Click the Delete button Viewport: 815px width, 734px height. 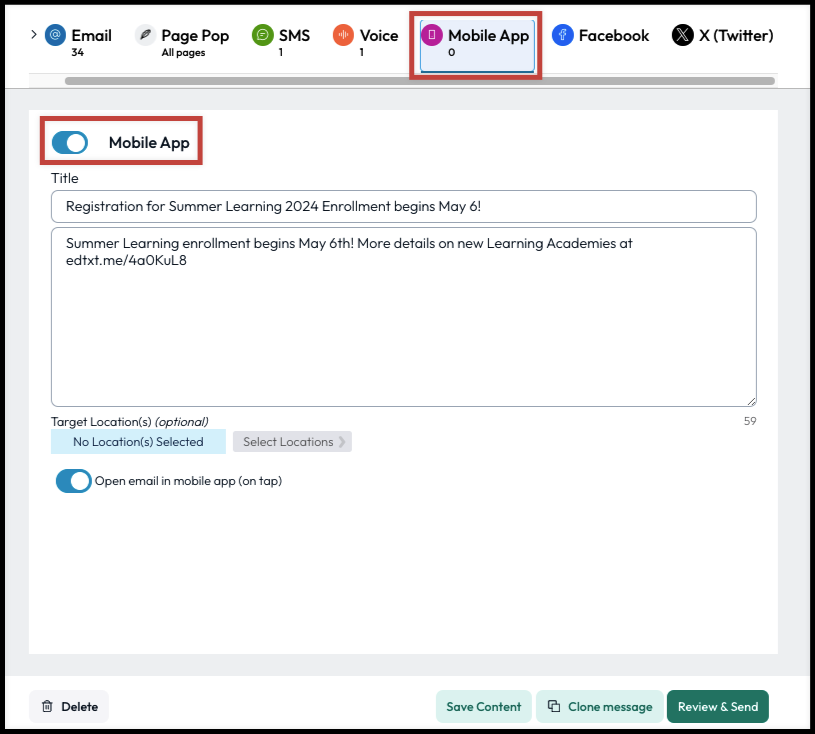(69, 706)
